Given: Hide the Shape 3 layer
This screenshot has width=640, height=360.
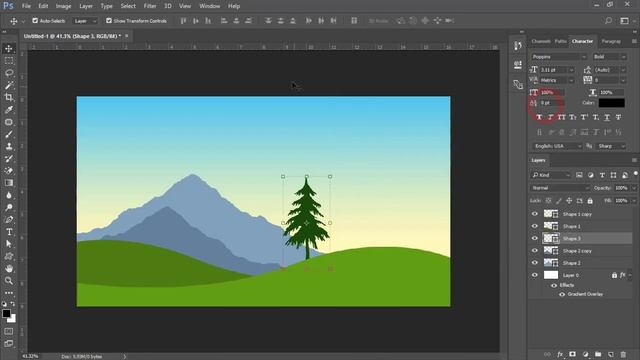Looking at the screenshot, I should pos(535,238).
